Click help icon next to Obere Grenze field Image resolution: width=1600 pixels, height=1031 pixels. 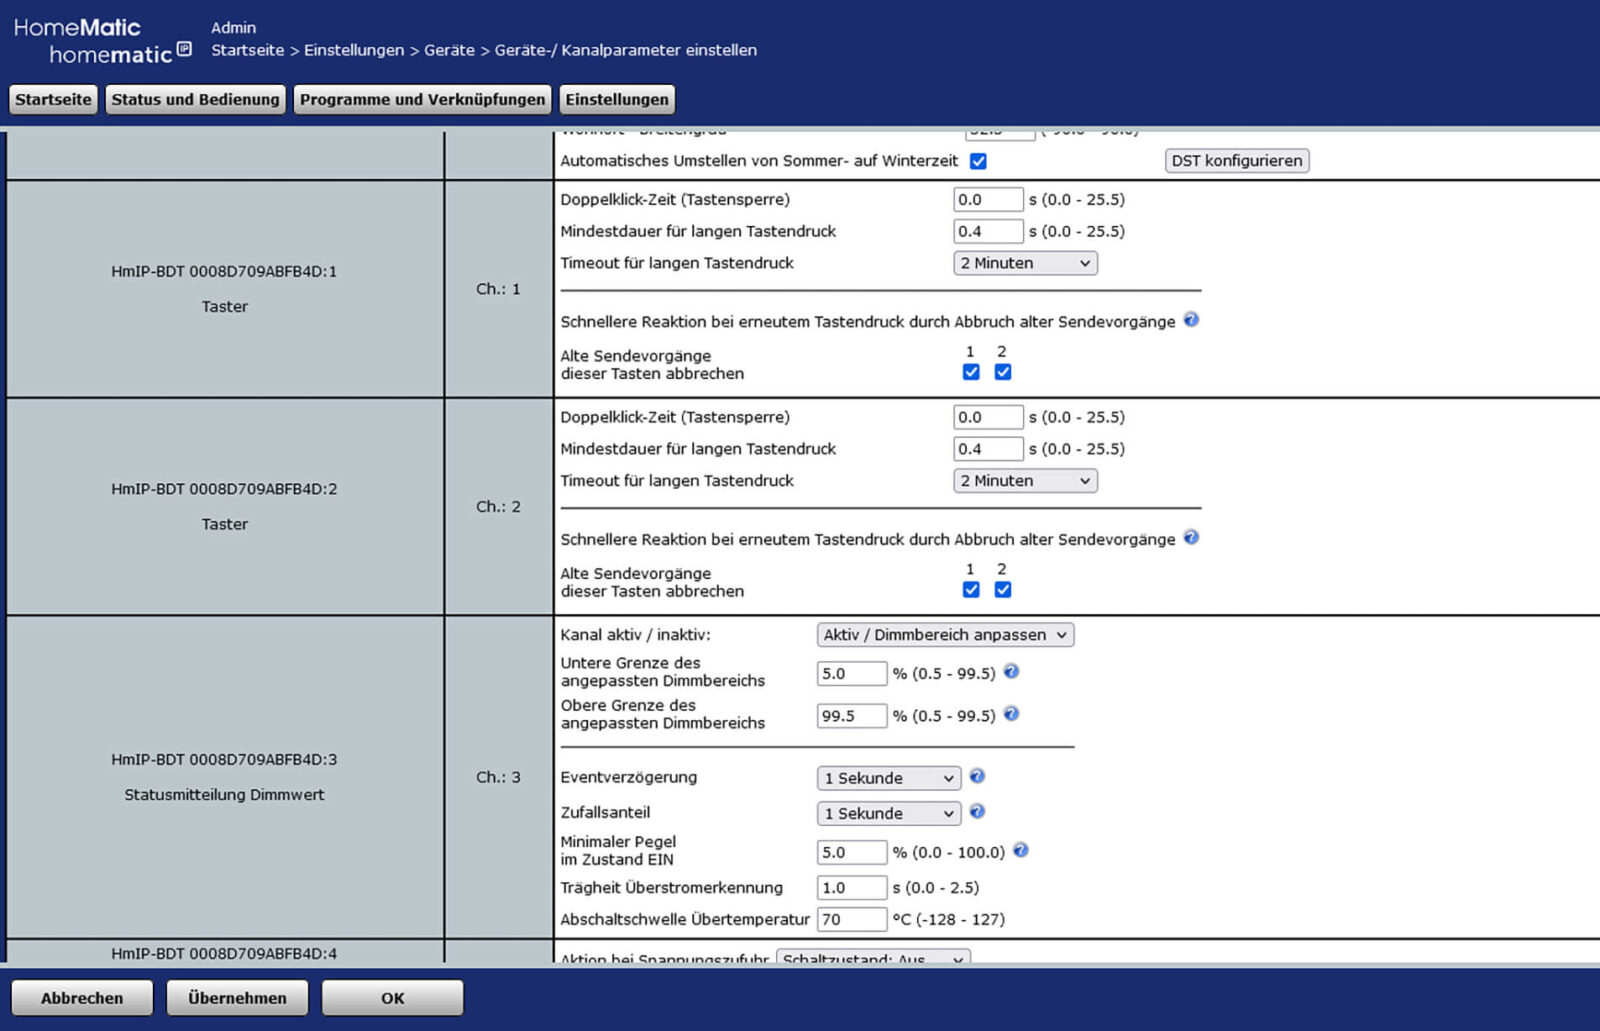tap(1011, 715)
